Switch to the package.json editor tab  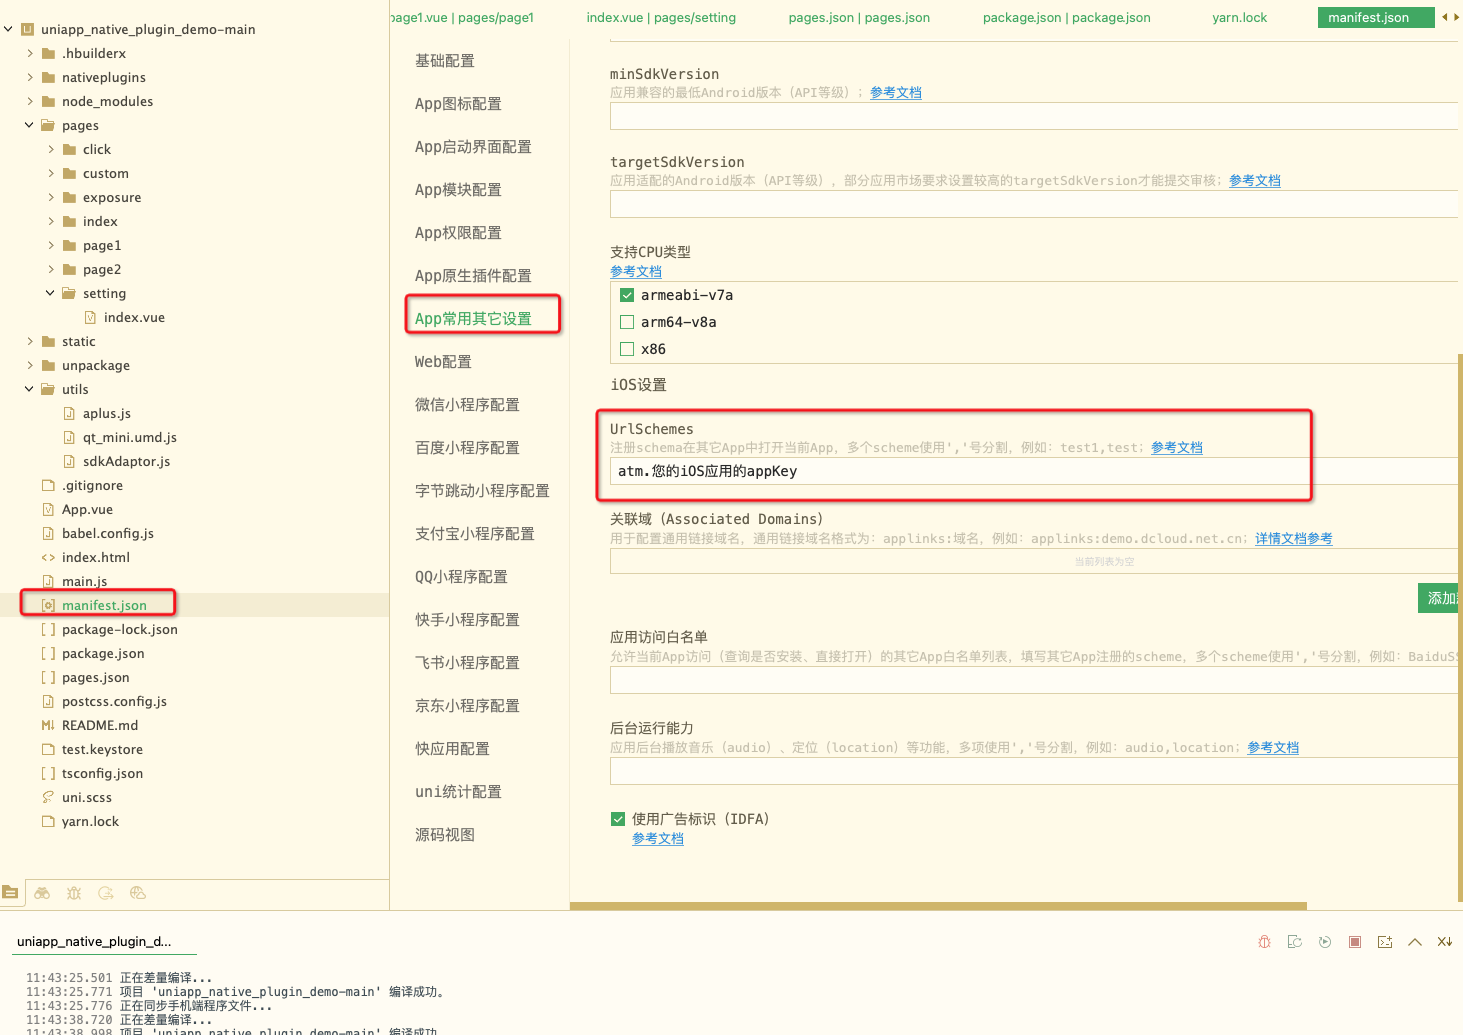pyautogui.click(x=1066, y=17)
